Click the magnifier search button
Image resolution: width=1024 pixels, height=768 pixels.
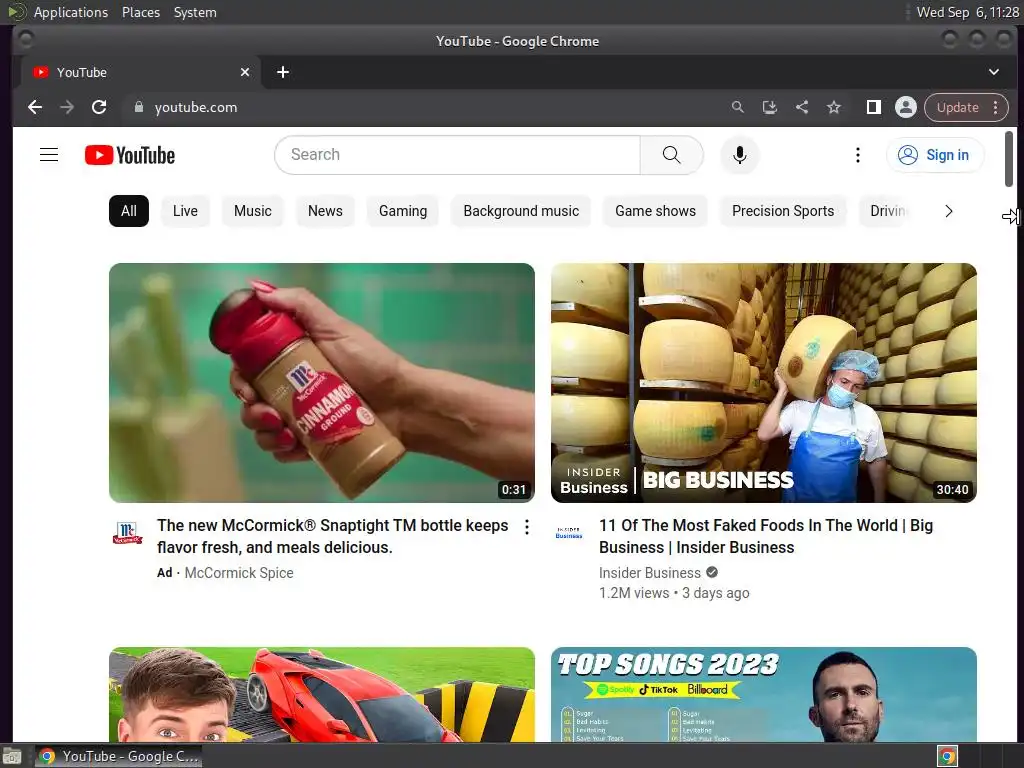tap(671, 155)
